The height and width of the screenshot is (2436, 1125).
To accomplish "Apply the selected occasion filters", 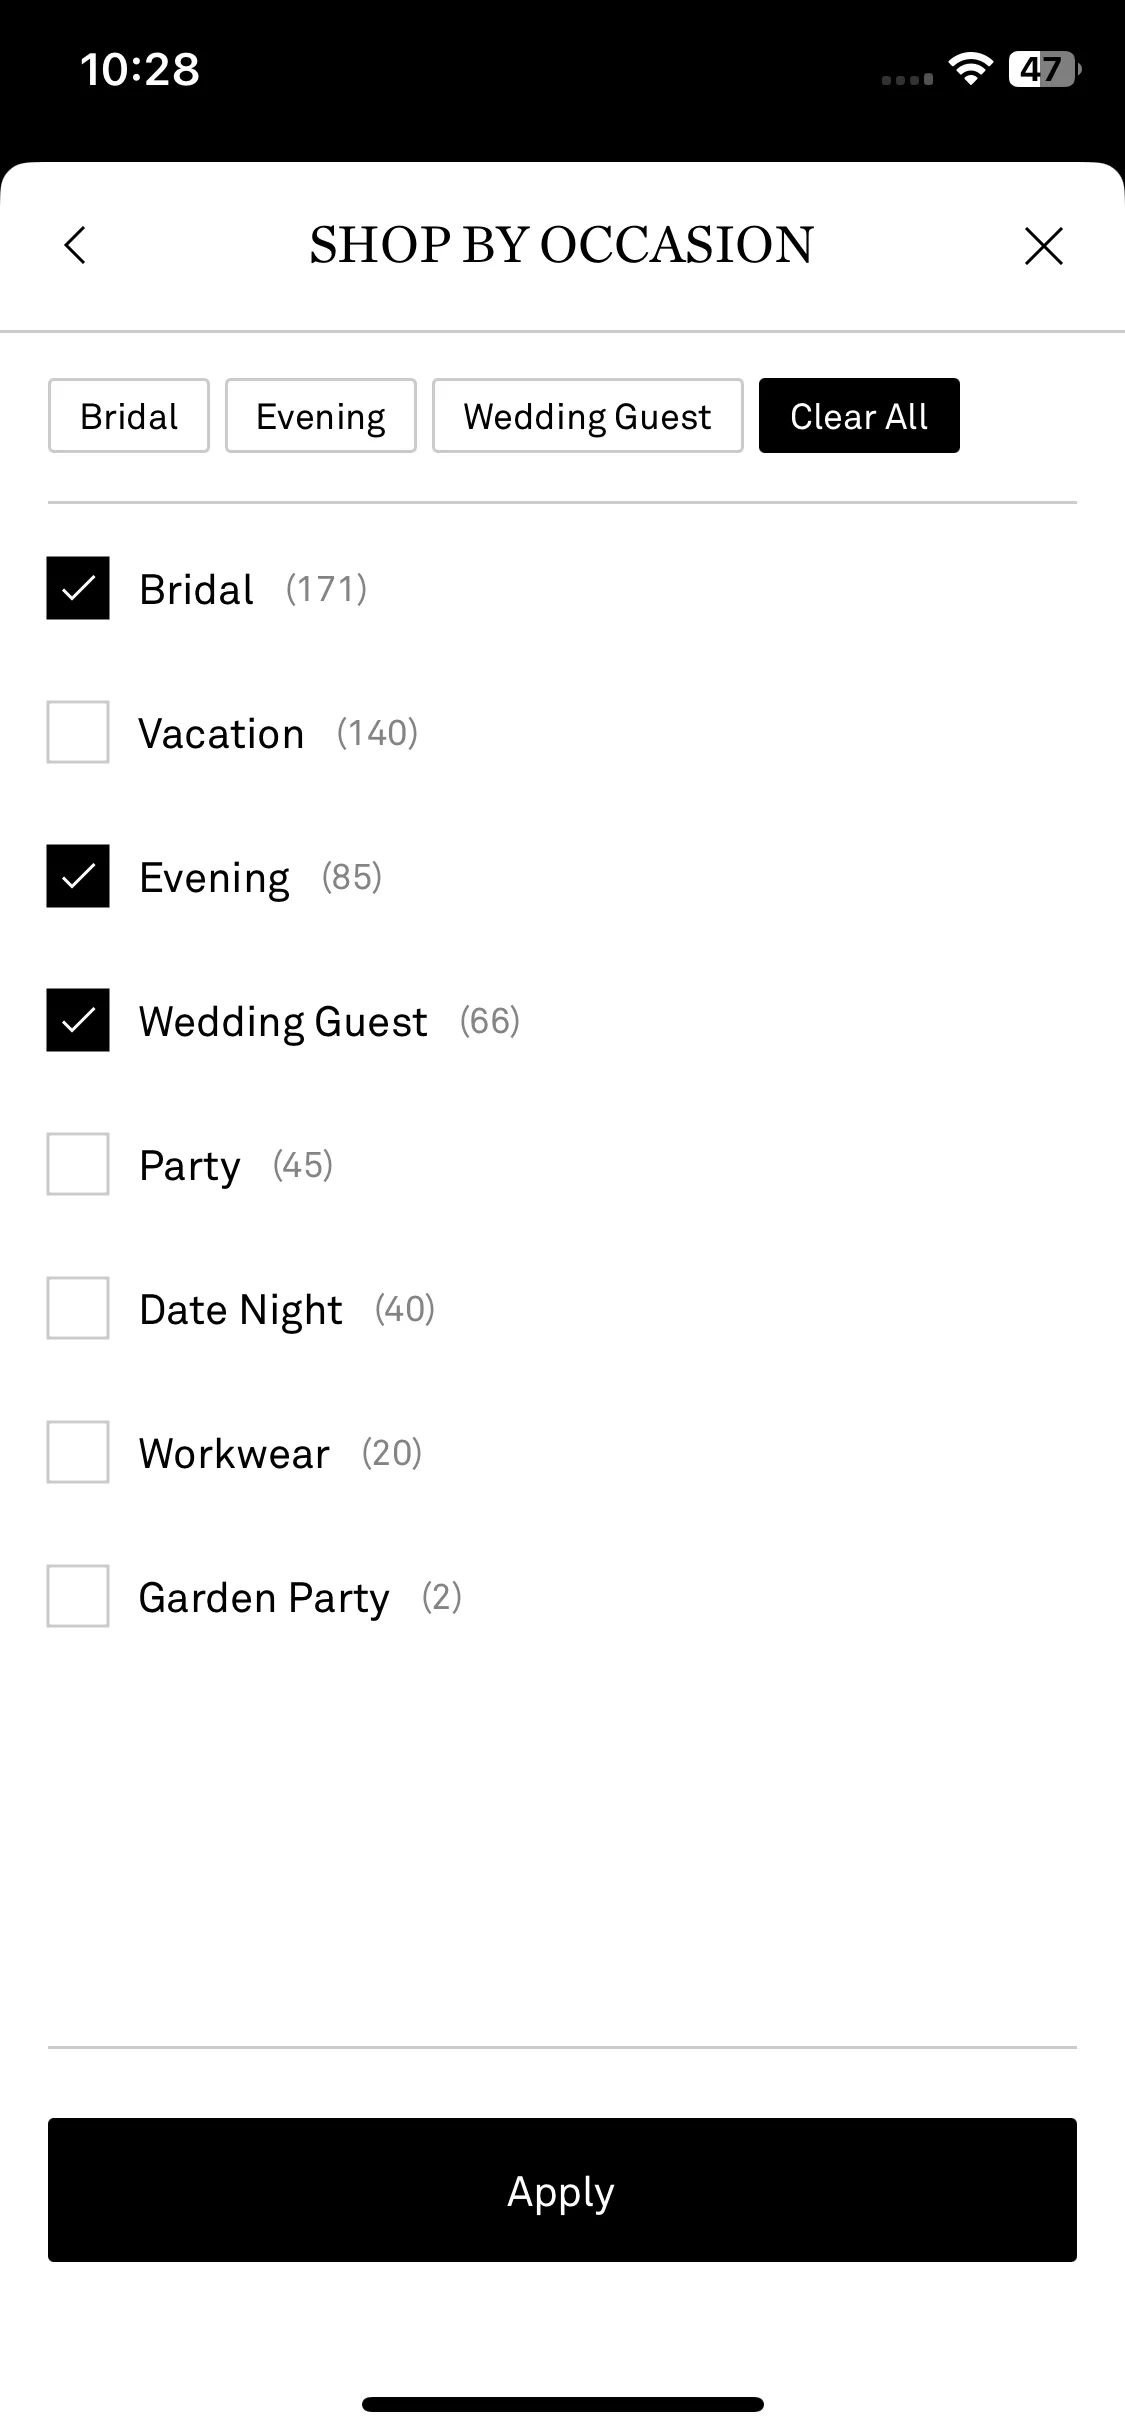I will point(562,2190).
